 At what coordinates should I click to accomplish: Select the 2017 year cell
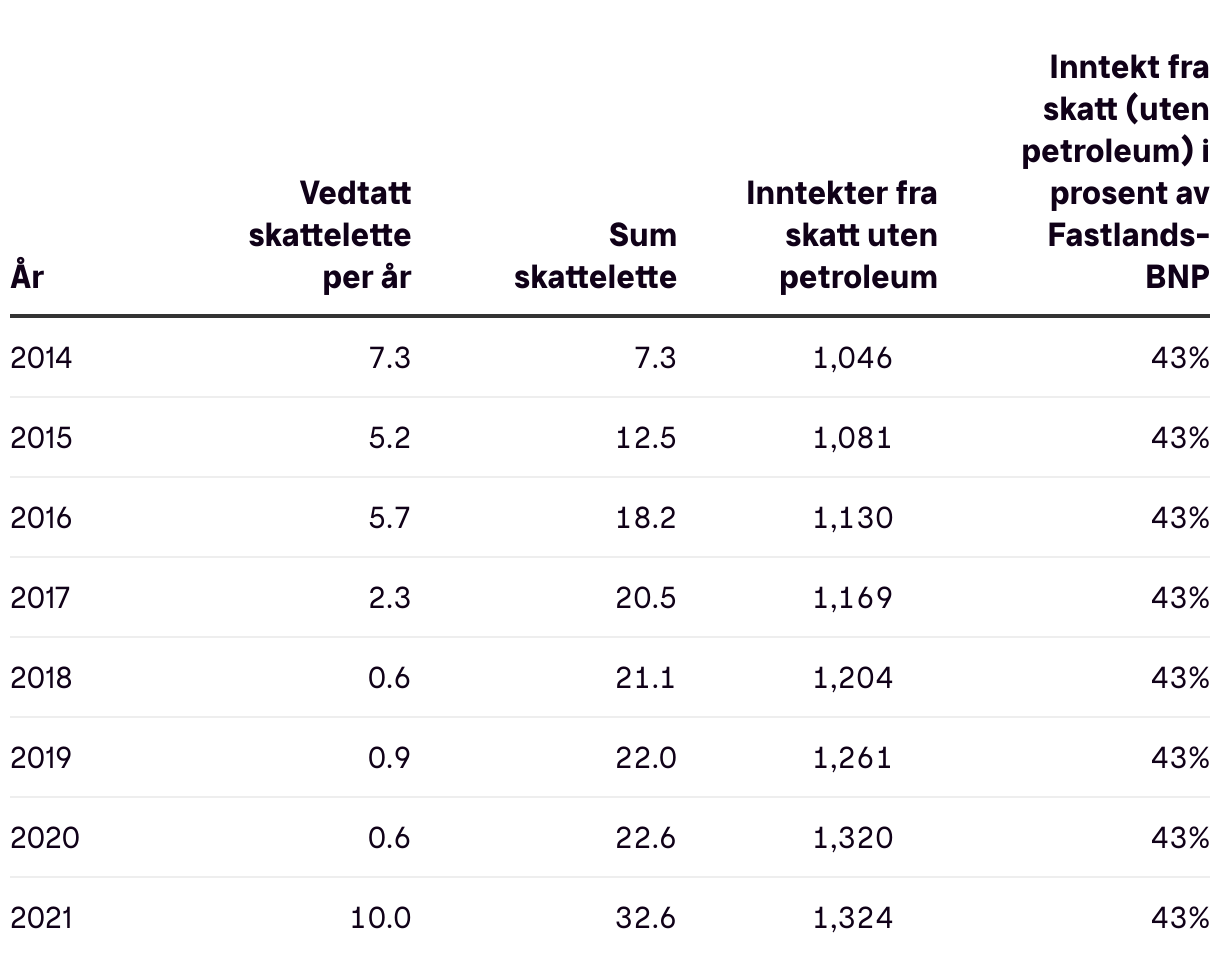point(42,598)
